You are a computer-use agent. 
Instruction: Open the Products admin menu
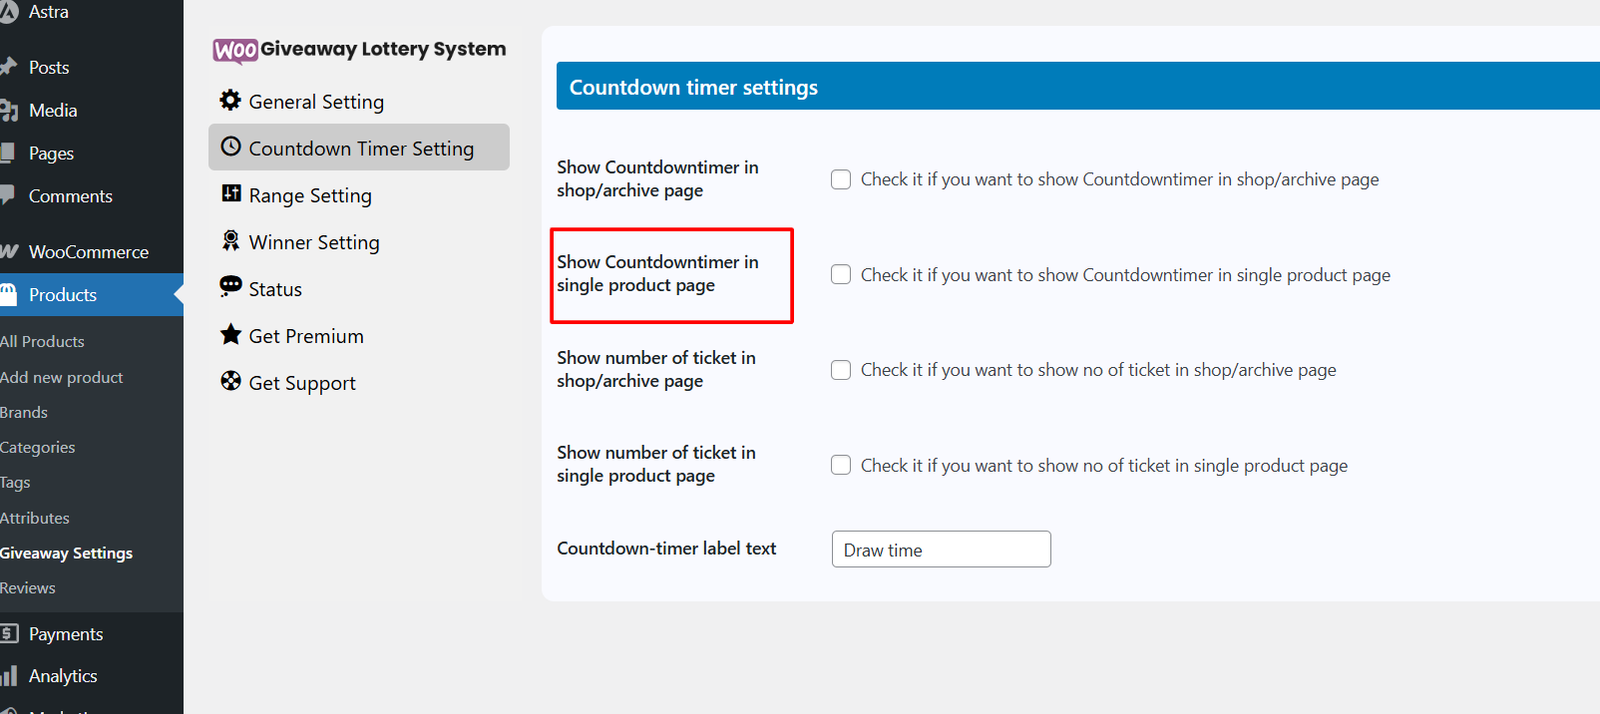tap(62, 295)
